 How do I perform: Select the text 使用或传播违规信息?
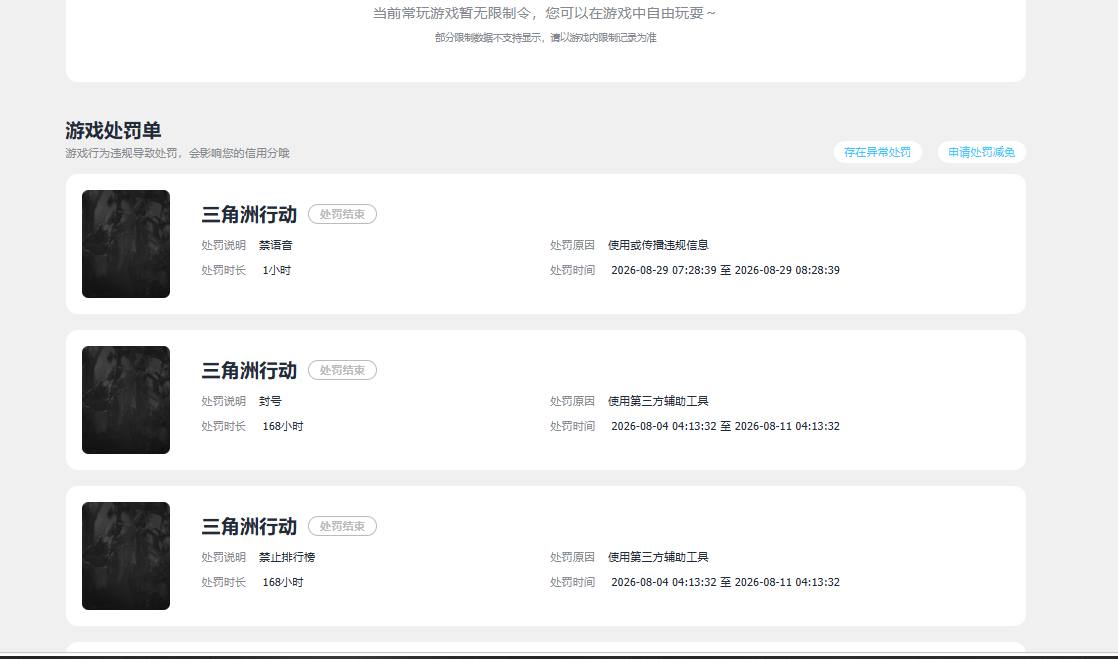pyautogui.click(x=658, y=245)
